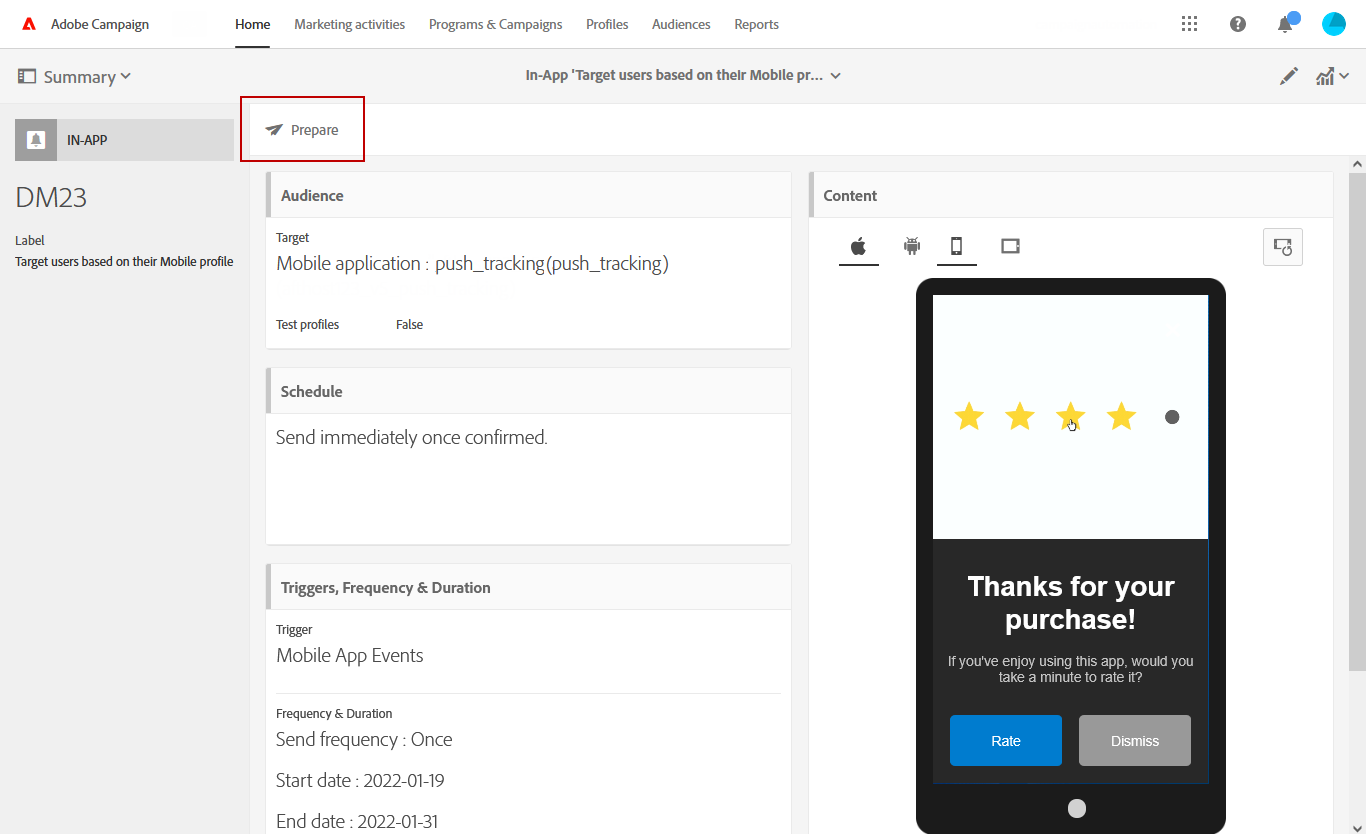The height and width of the screenshot is (834, 1366).
Task: Click the grey fifth rating dot
Action: pyautogui.click(x=1172, y=417)
